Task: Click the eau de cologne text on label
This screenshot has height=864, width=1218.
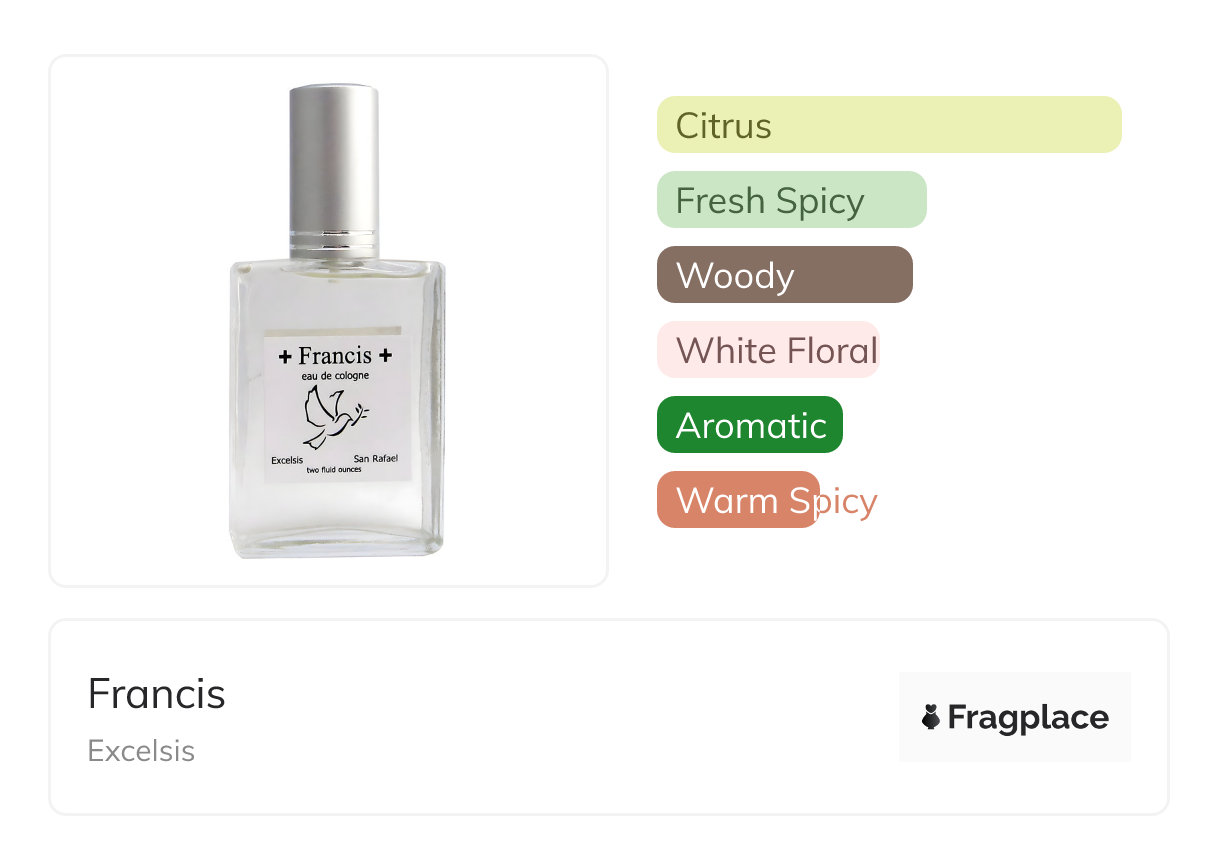Action: 335,375
